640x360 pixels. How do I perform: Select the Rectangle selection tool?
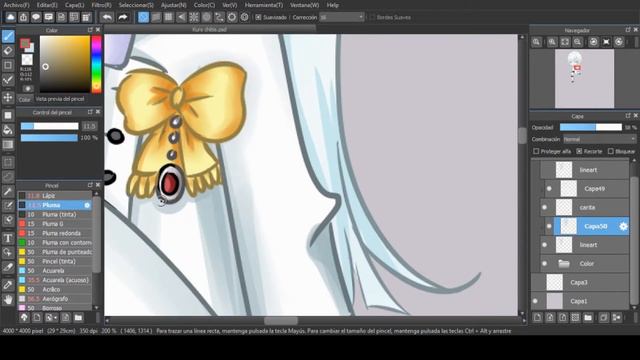[x=8, y=163]
